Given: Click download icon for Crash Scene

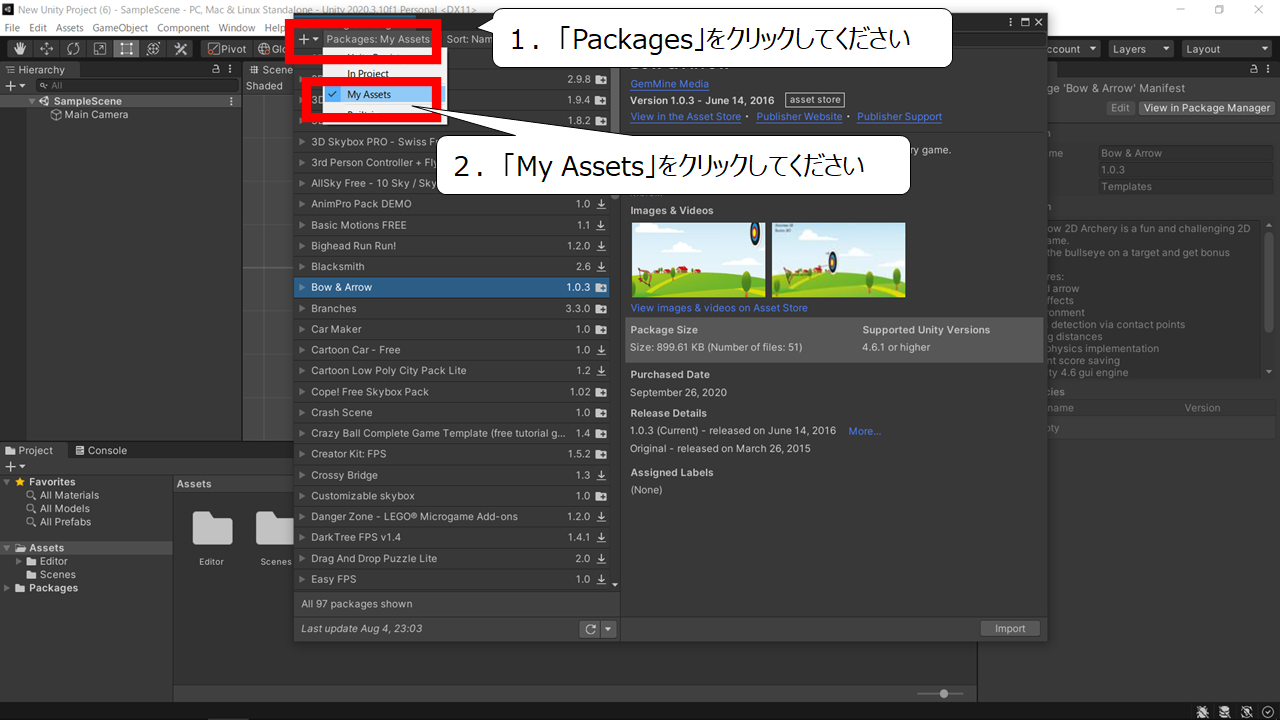Looking at the screenshot, I should pyautogui.click(x=601, y=413).
